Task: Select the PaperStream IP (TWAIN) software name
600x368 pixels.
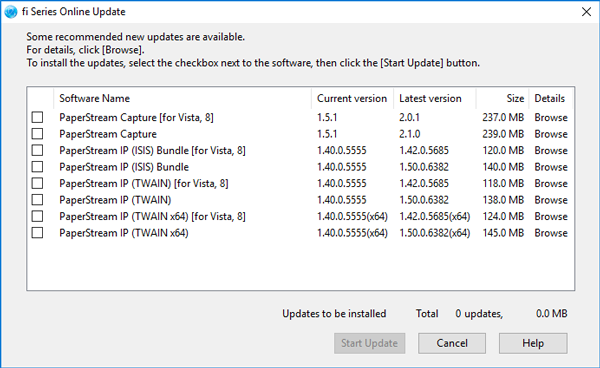Action: tap(115, 200)
